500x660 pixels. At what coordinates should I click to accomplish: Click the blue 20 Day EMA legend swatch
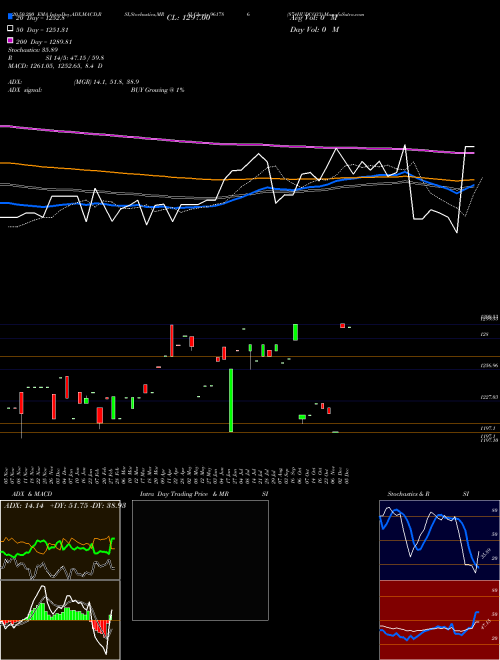click(x=11, y=17)
